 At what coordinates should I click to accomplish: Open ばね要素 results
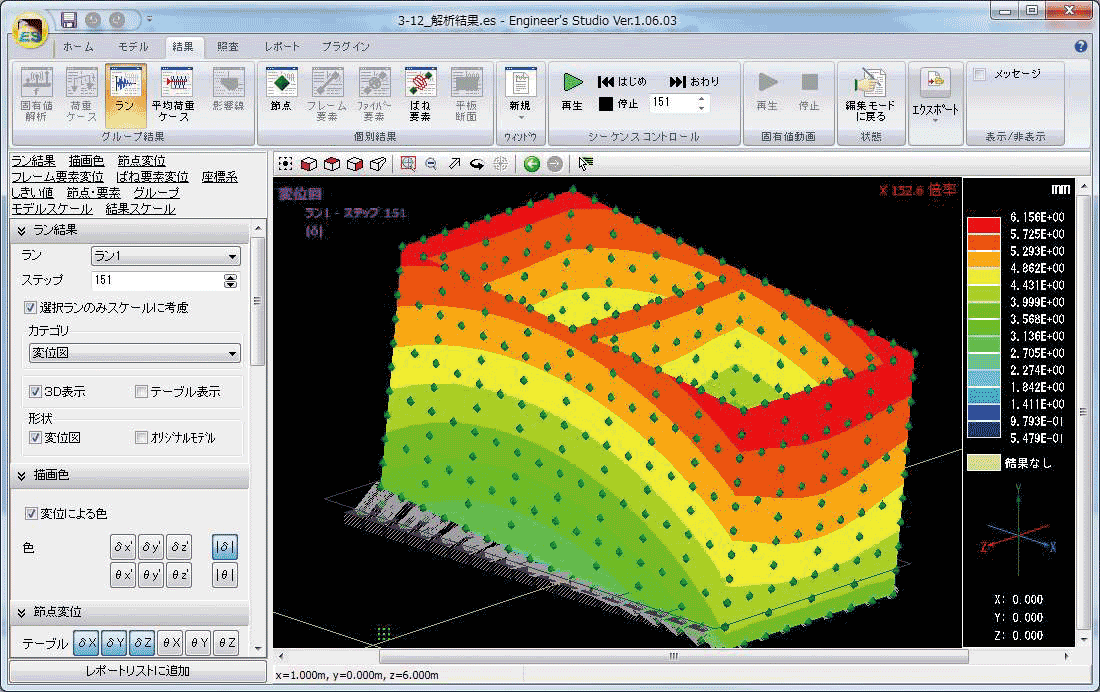point(419,94)
